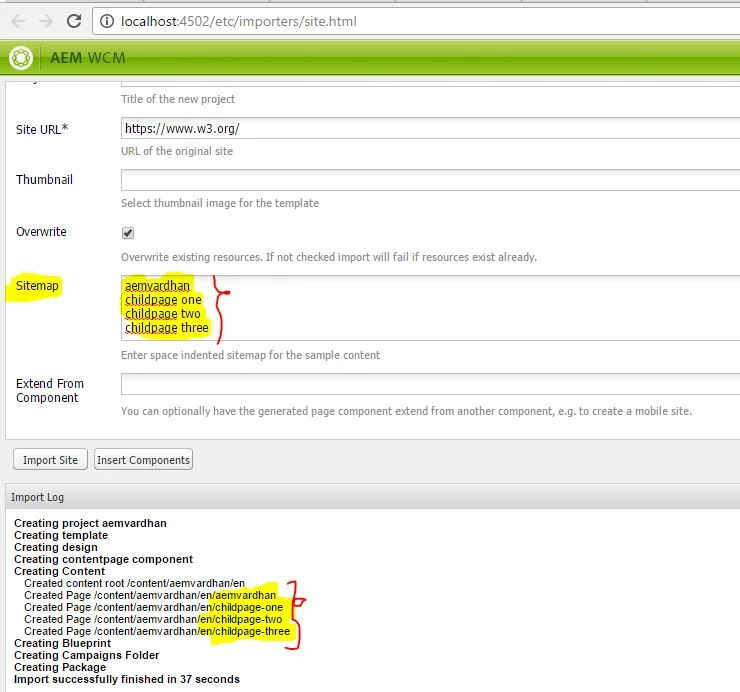Select 'Created content root /content/aemvardhan/en' line
The height and width of the screenshot is (692, 740).
coord(135,583)
